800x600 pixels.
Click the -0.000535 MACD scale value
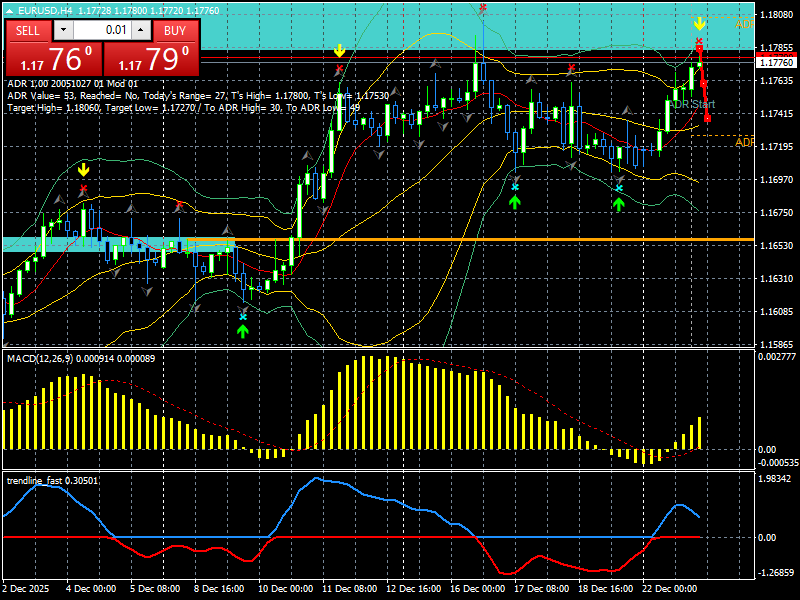pyautogui.click(x=777, y=463)
